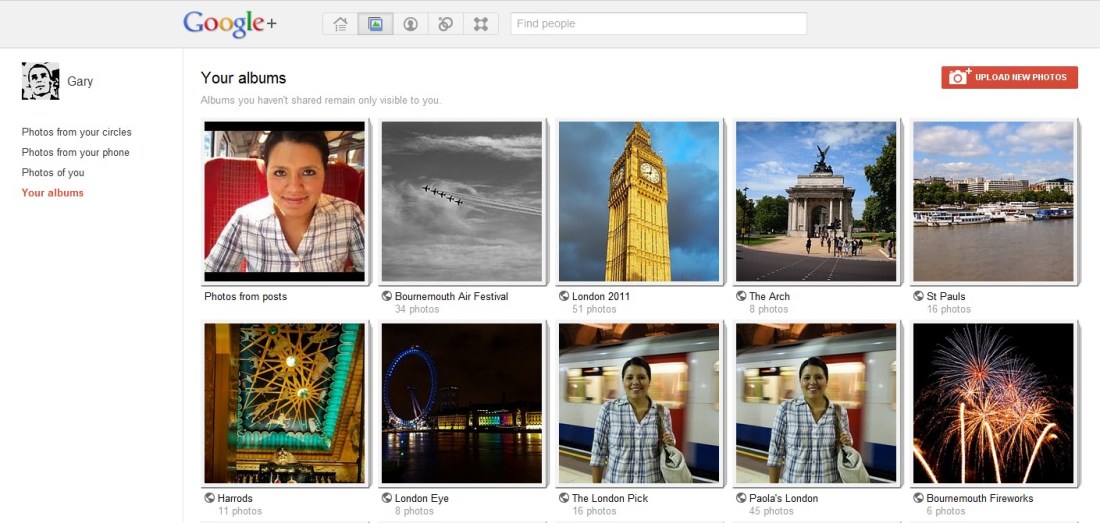Open the Profile icon in top navigation
Image resolution: width=1100 pixels, height=523 pixels.
click(410, 24)
